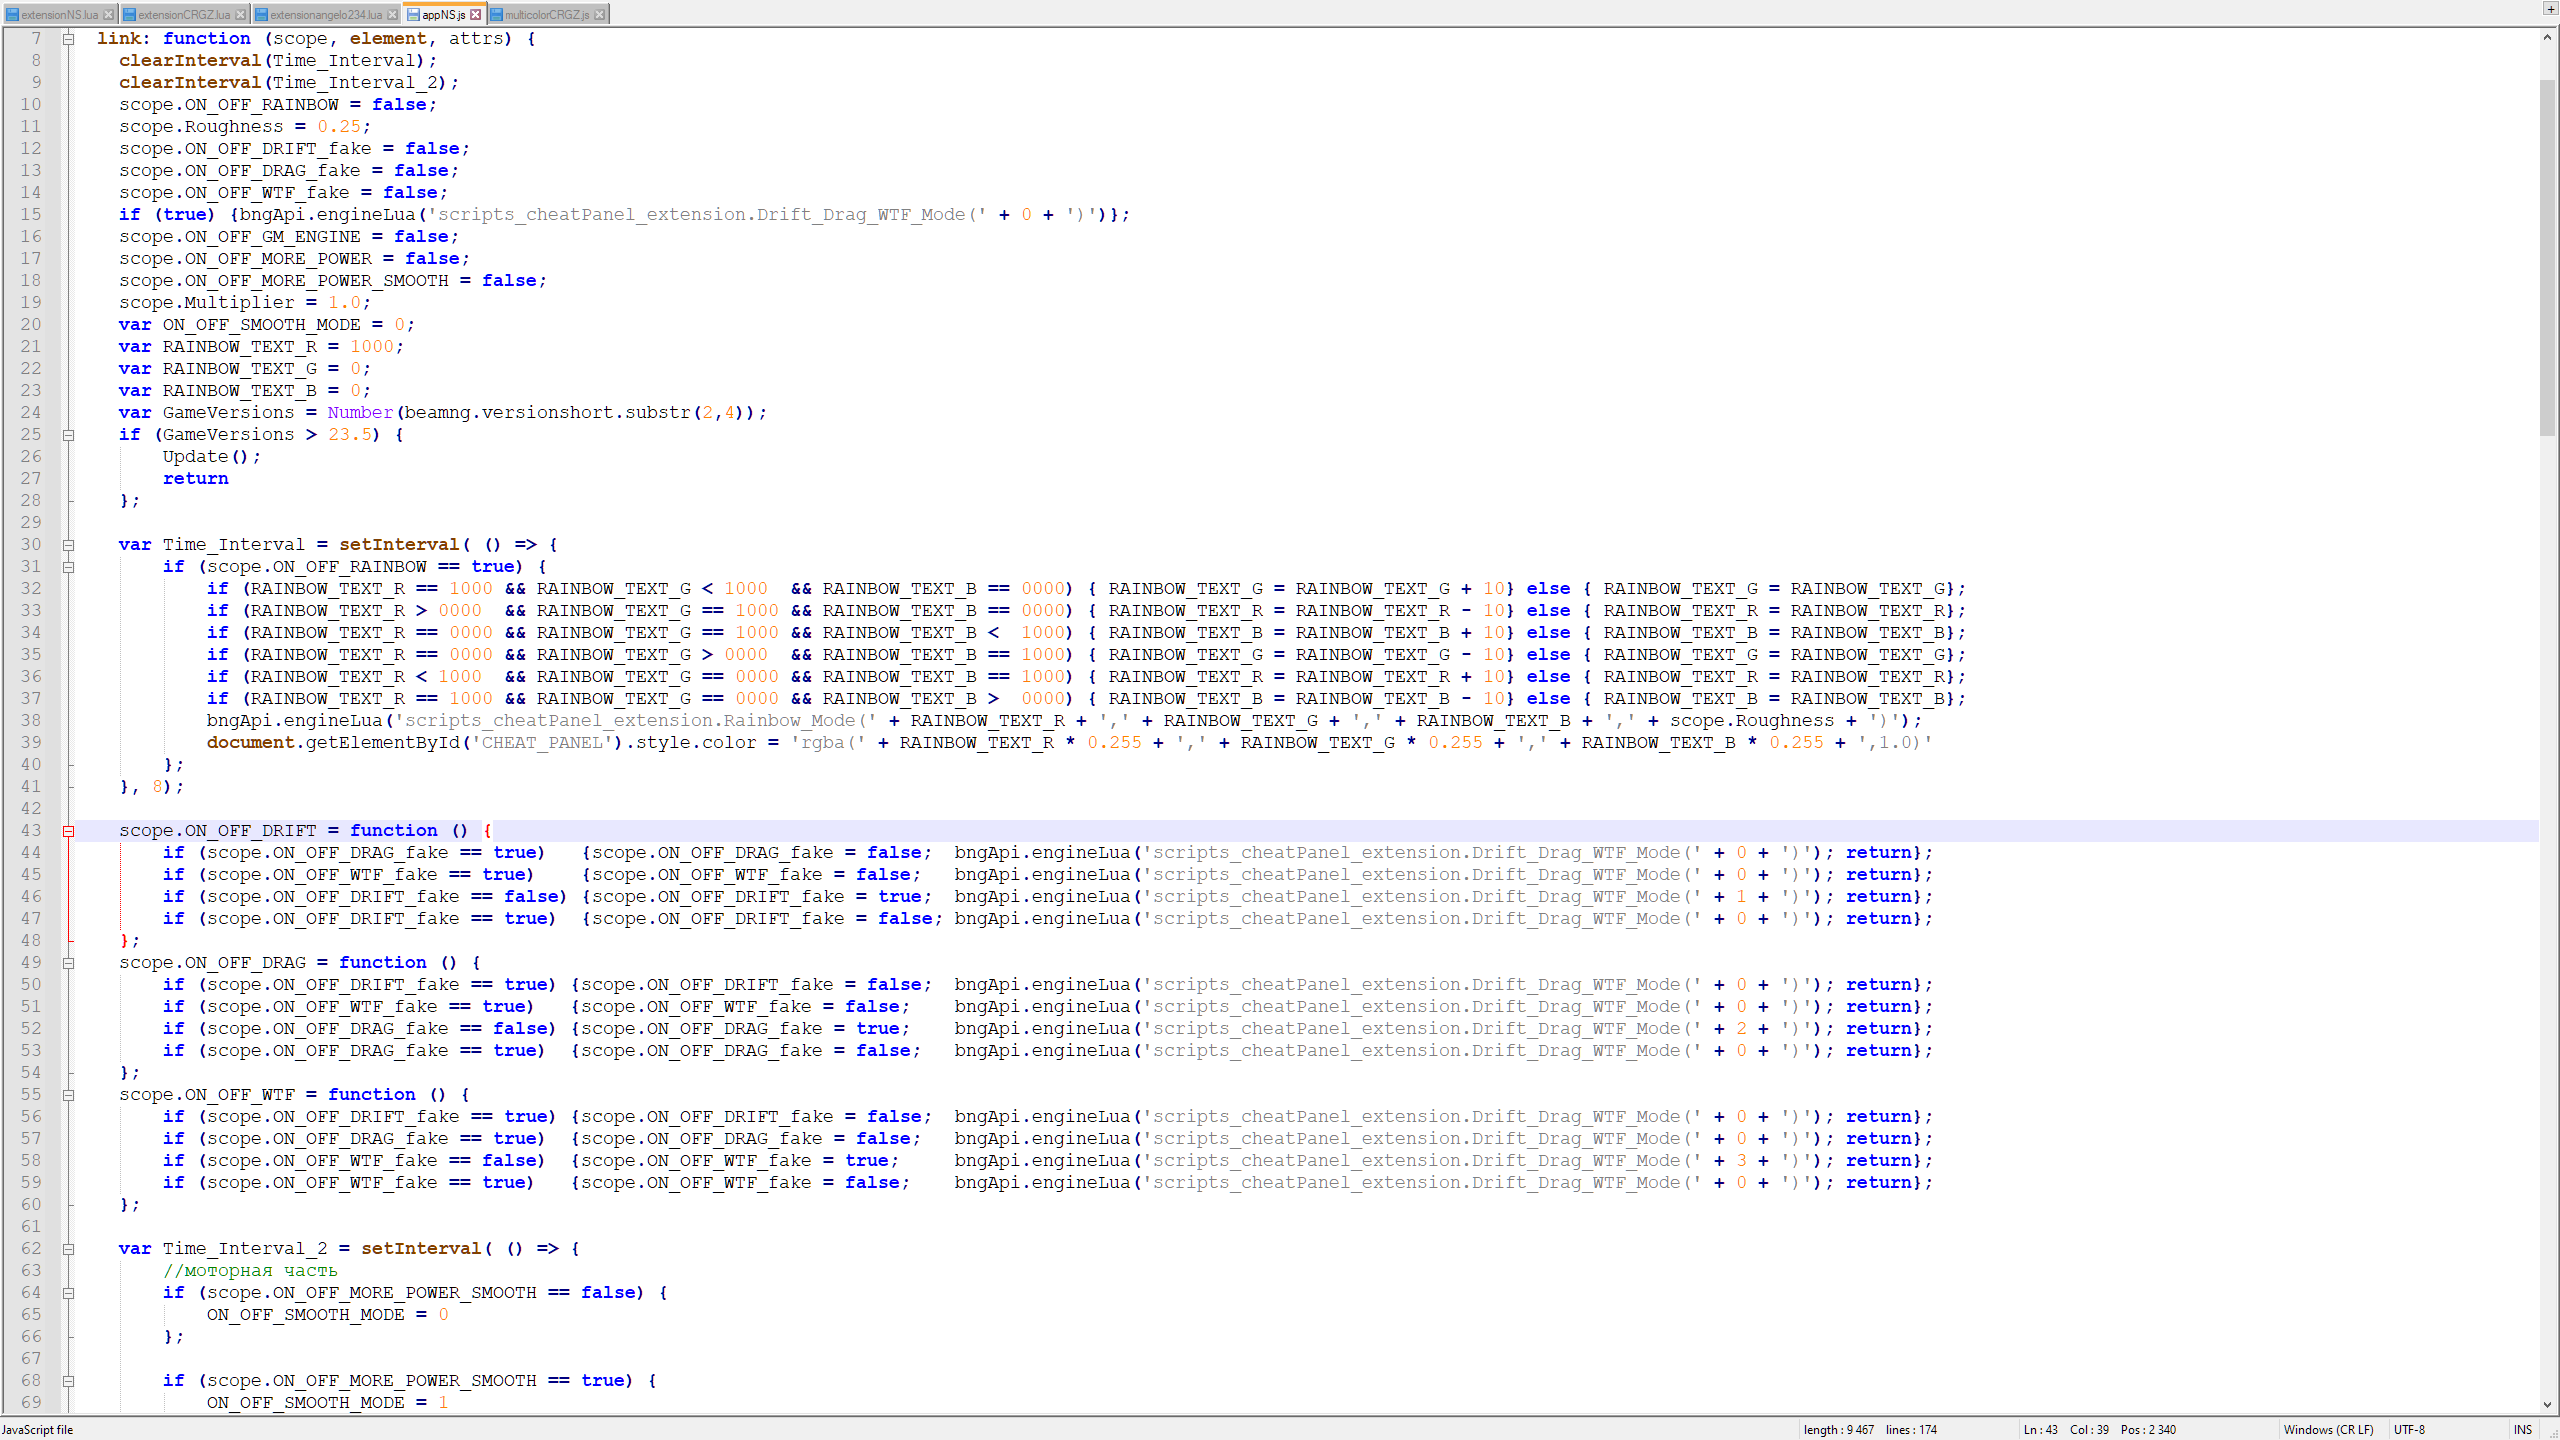Collapse the Time_Interval_2 fold at line 62
This screenshot has height=1440, width=2560.
coord(69,1249)
